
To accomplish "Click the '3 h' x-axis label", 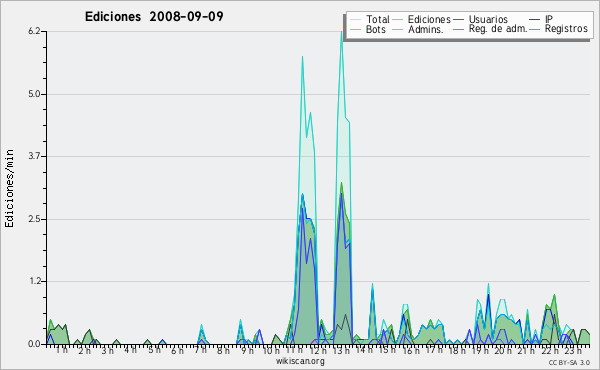I will click(x=108, y=350).
